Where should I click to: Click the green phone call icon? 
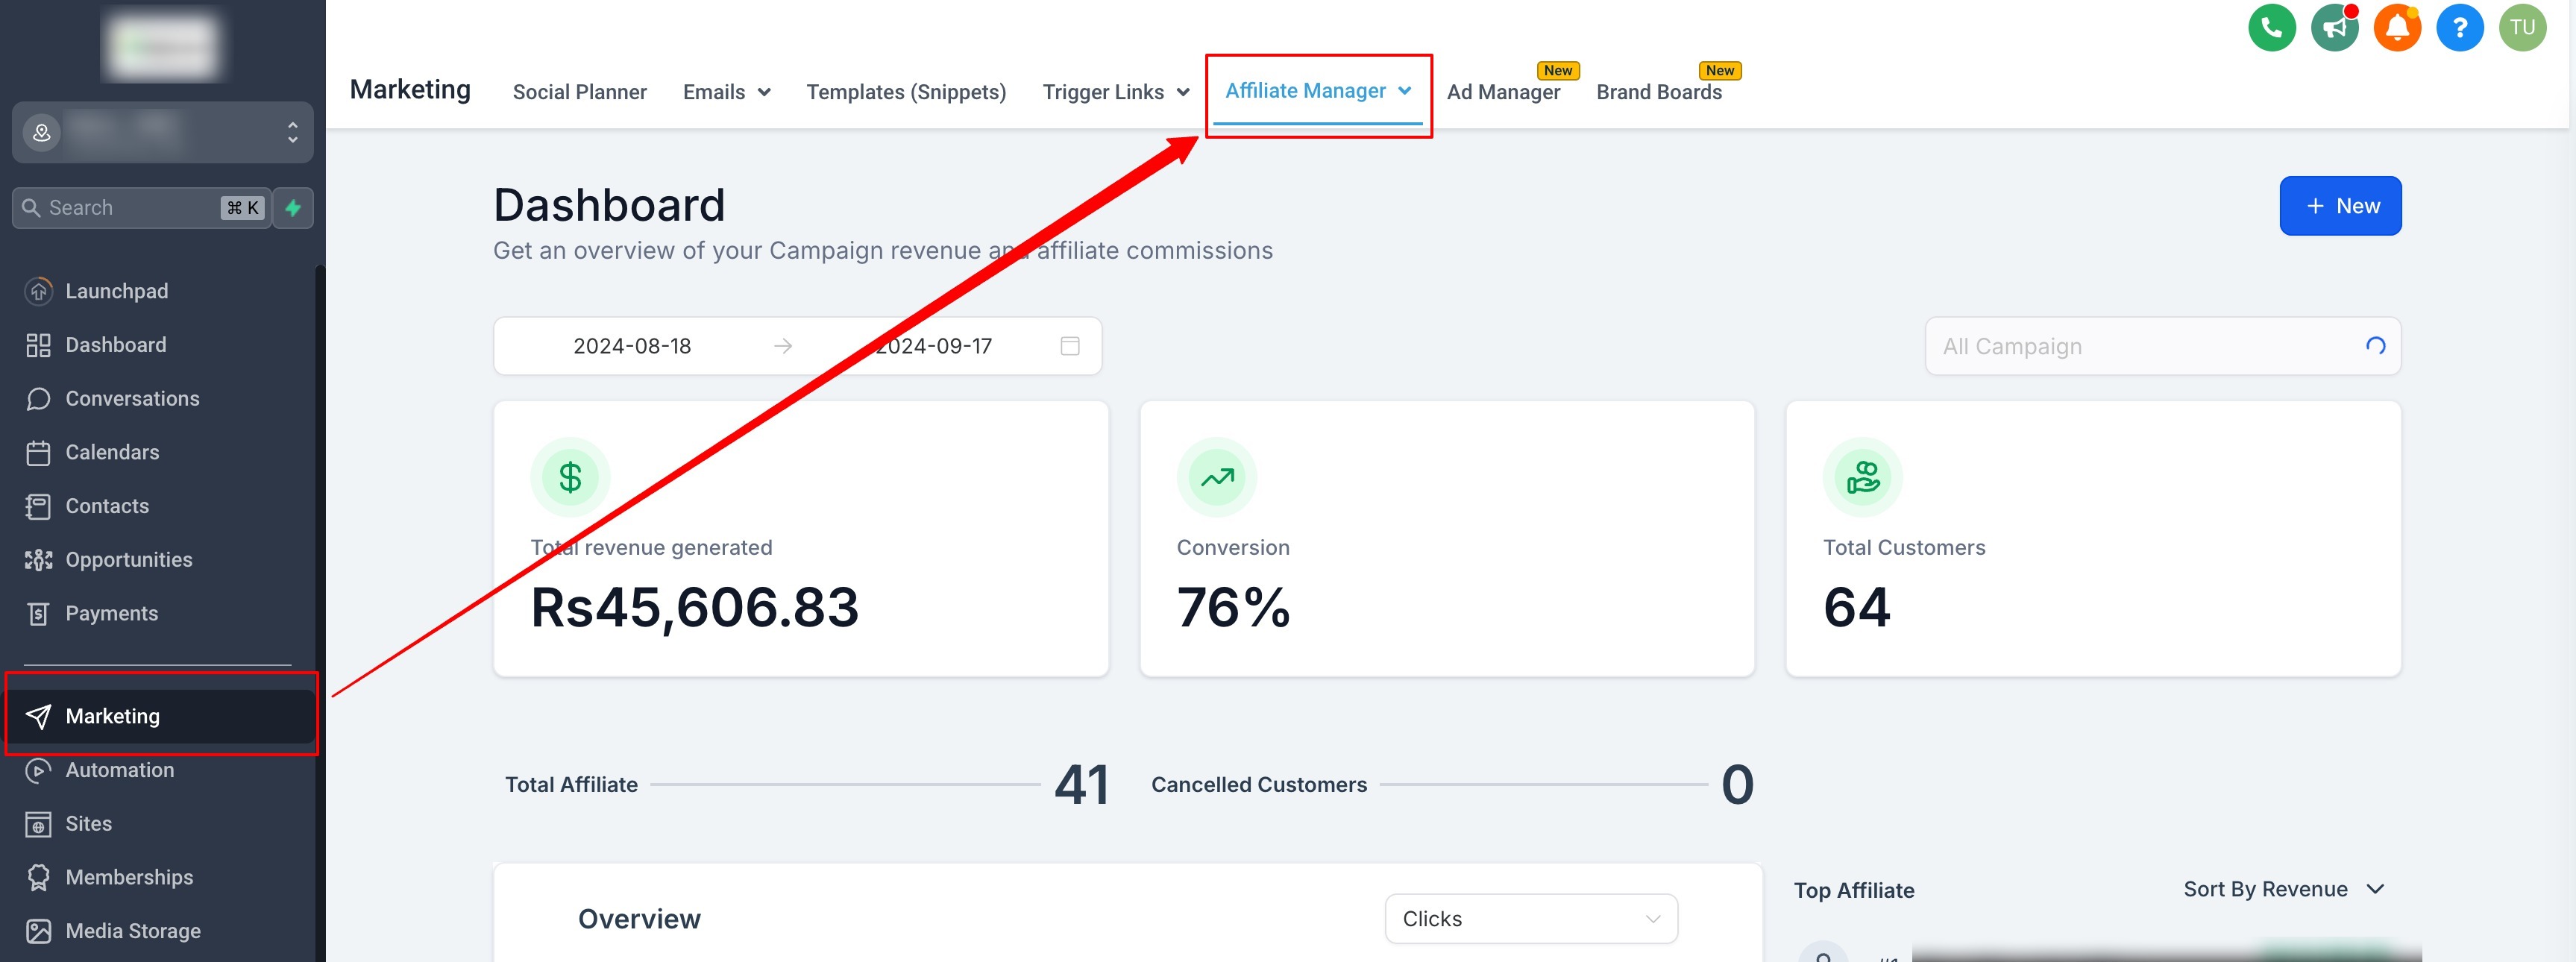tap(2271, 27)
